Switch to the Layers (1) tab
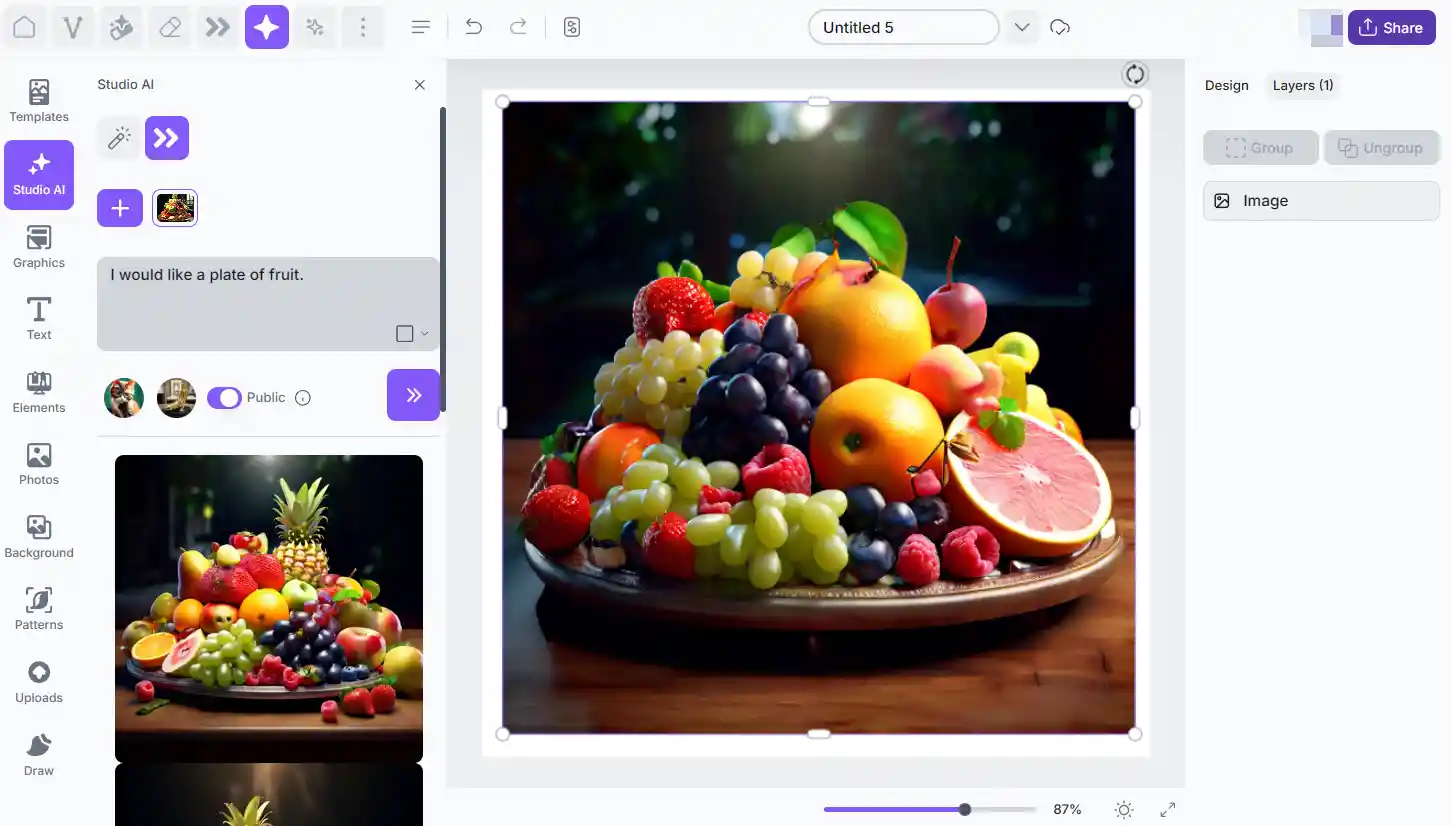 coord(1302,85)
